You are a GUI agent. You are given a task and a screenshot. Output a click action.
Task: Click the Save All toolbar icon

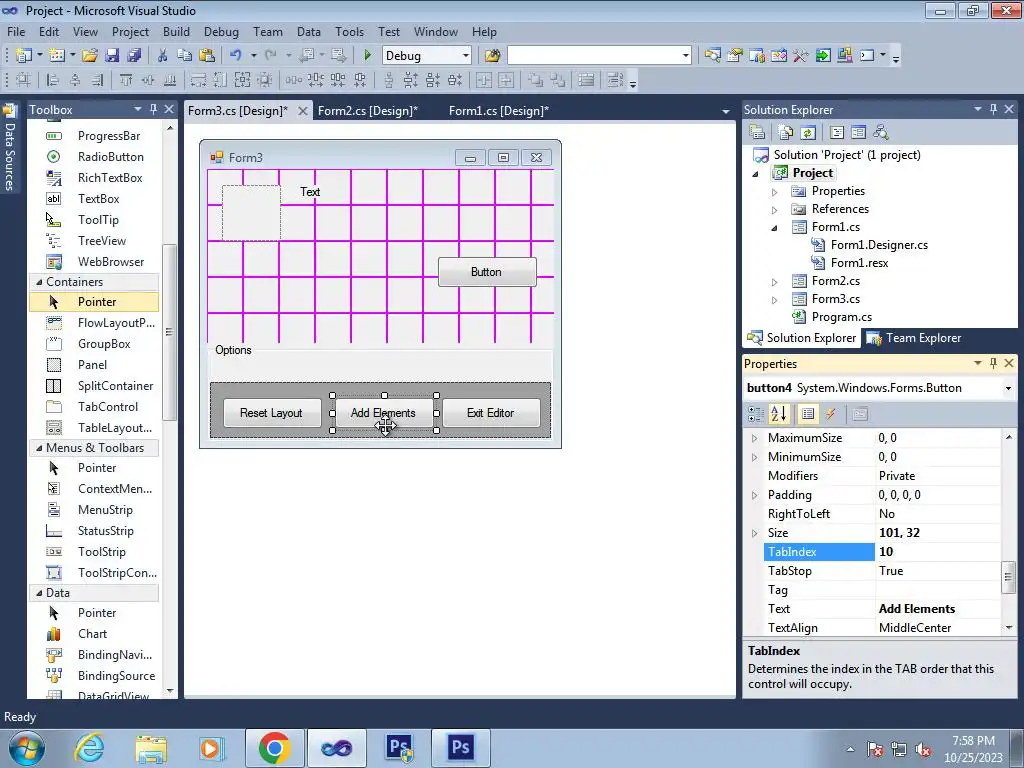[134, 56]
